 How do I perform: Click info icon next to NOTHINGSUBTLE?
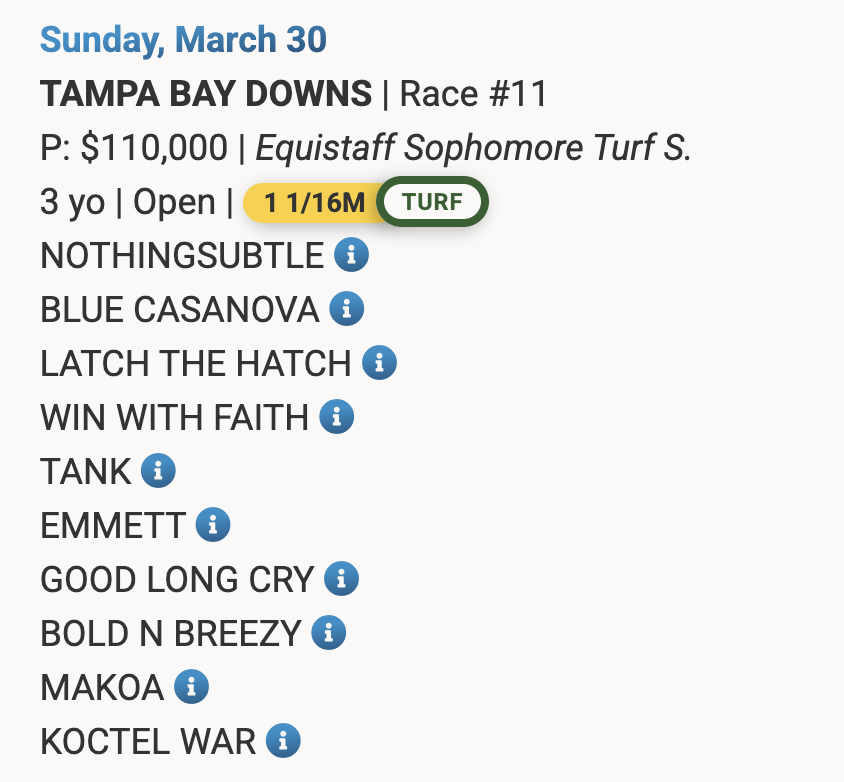pyautogui.click(x=351, y=255)
